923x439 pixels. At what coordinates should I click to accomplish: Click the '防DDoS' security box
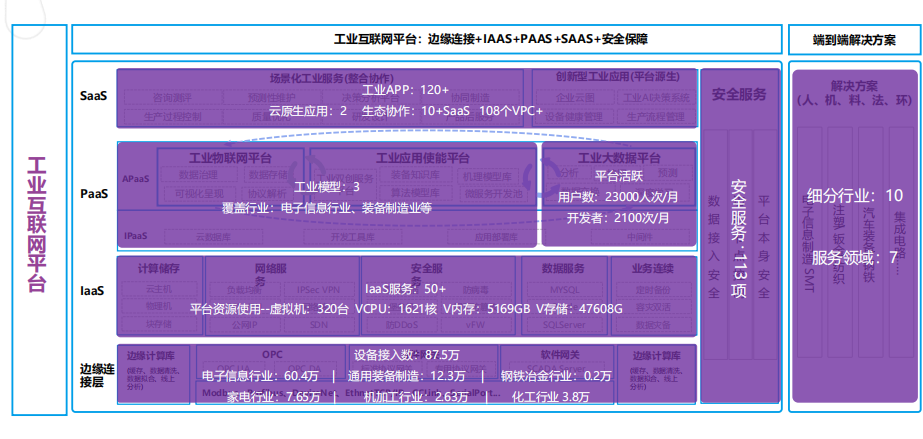point(402,325)
